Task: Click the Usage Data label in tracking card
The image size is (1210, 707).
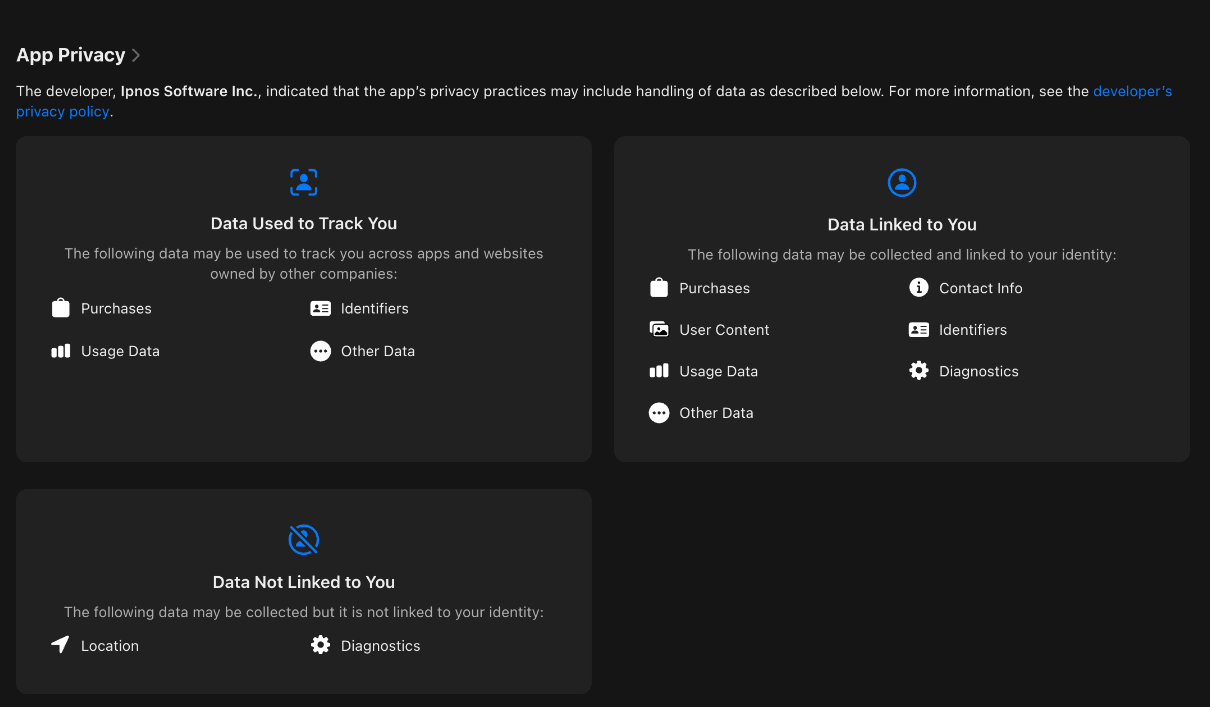Action: click(120, 351)
